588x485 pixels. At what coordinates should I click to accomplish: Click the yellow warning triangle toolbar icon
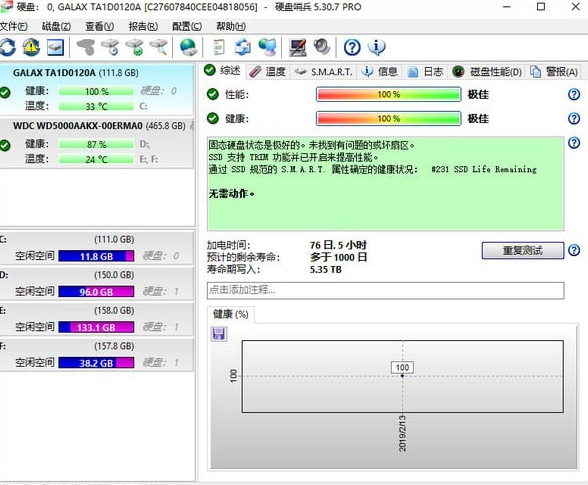32,48
